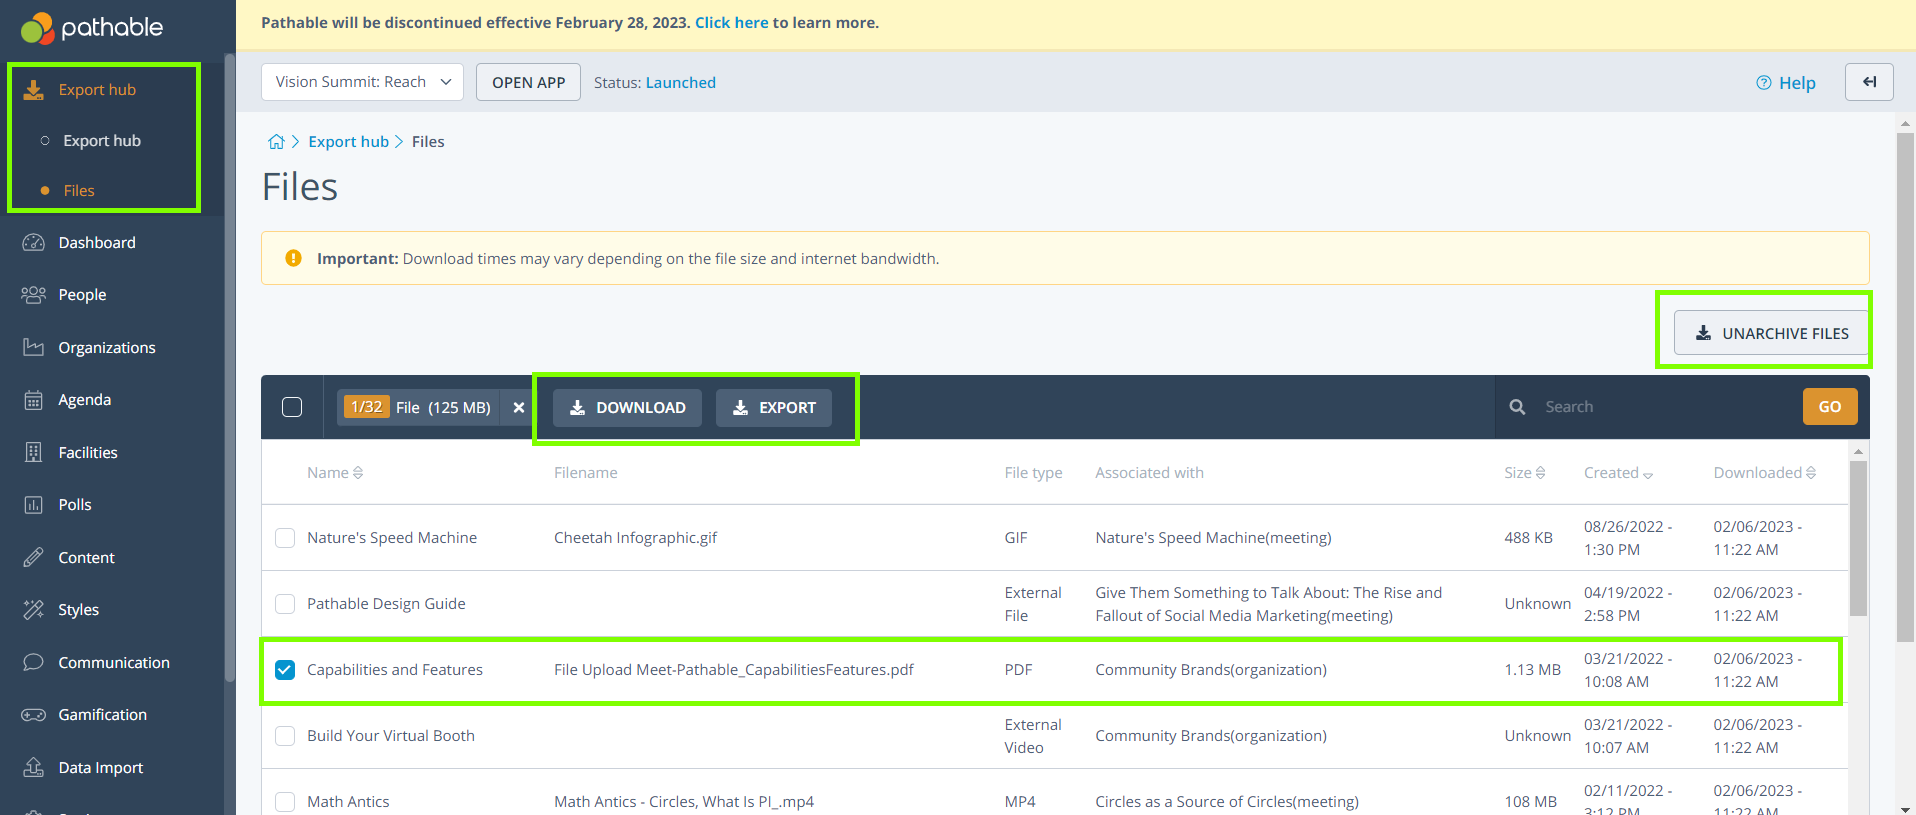This screenshot has width=1916, height=815.
Task: Click the 'Pathable Design Guide' file name
Action: tap(386, 604)
